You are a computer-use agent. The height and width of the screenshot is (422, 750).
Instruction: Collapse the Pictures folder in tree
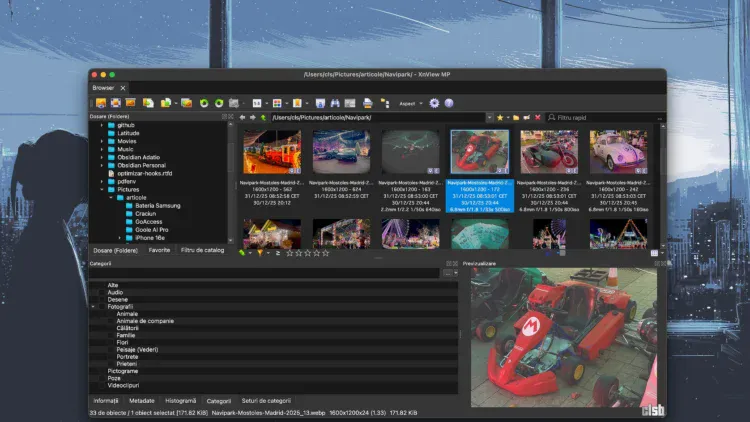[102, 189]
